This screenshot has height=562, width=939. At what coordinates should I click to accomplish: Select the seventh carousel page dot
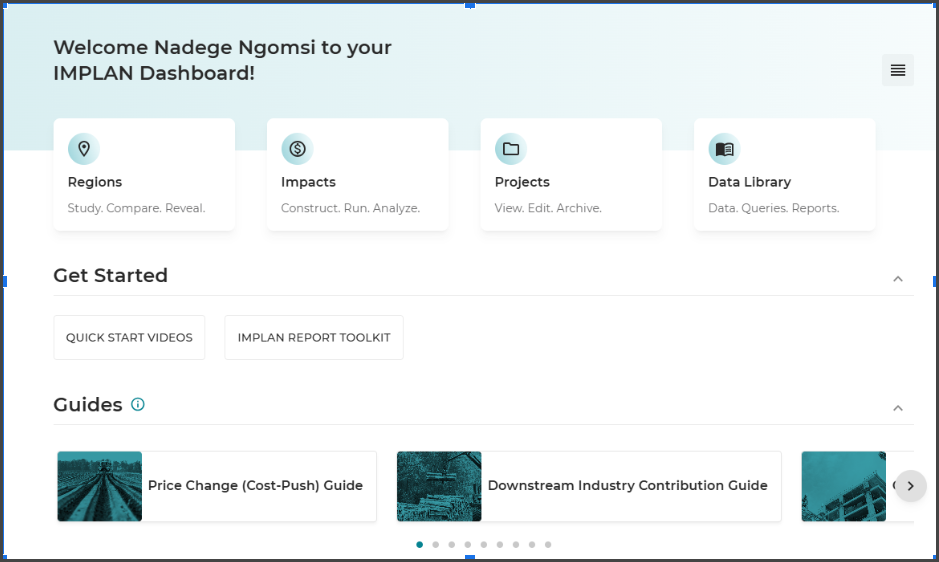tap(516, 545)
